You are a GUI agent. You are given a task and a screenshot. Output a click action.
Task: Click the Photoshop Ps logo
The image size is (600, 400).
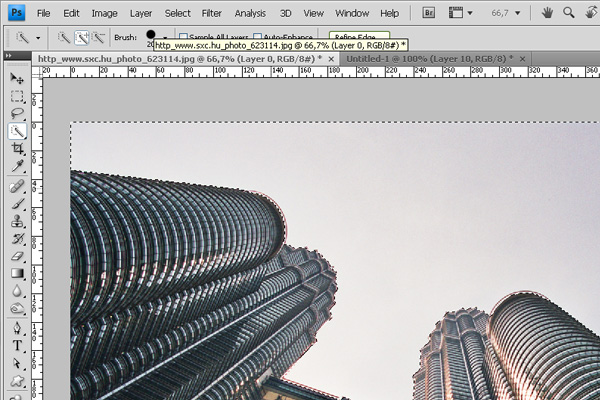click(16, 13)
